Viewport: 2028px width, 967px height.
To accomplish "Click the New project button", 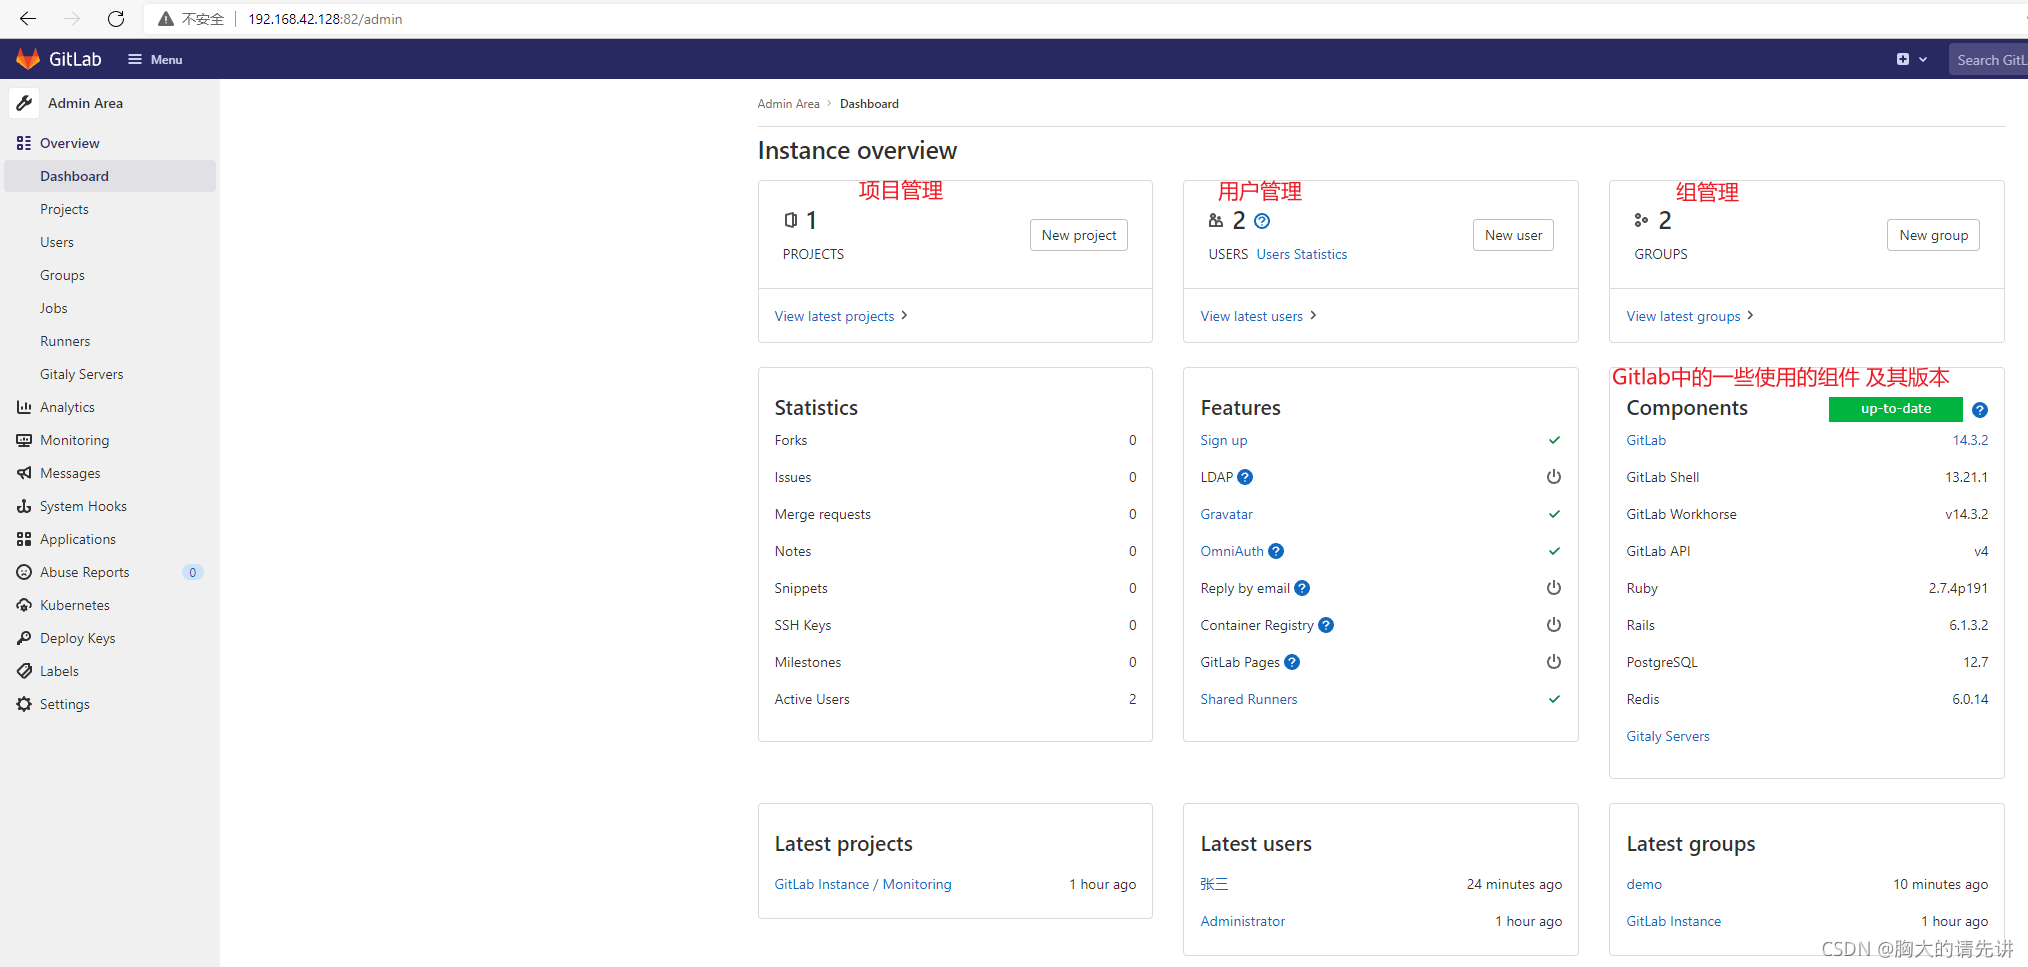I will tap(1079, 235).
